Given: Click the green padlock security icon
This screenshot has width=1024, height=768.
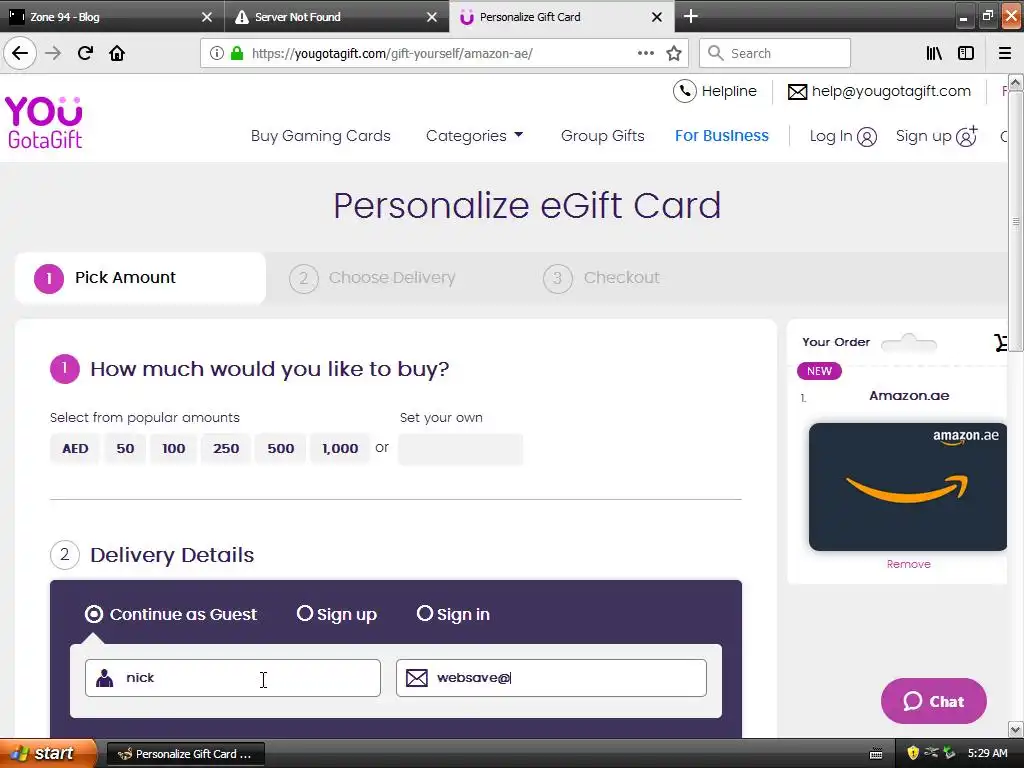Looking at the screenshot, I should 237,54.
